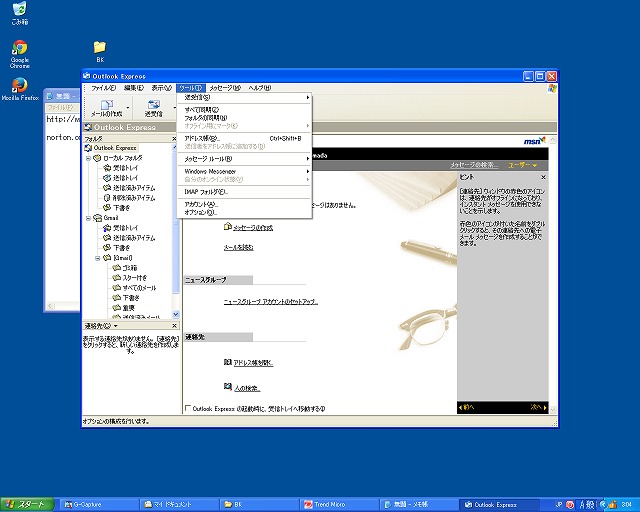640x512 pixels.
Task: Select ローカル フォルダ's 送信済みアイテム icon
Action: click(107, 188)
